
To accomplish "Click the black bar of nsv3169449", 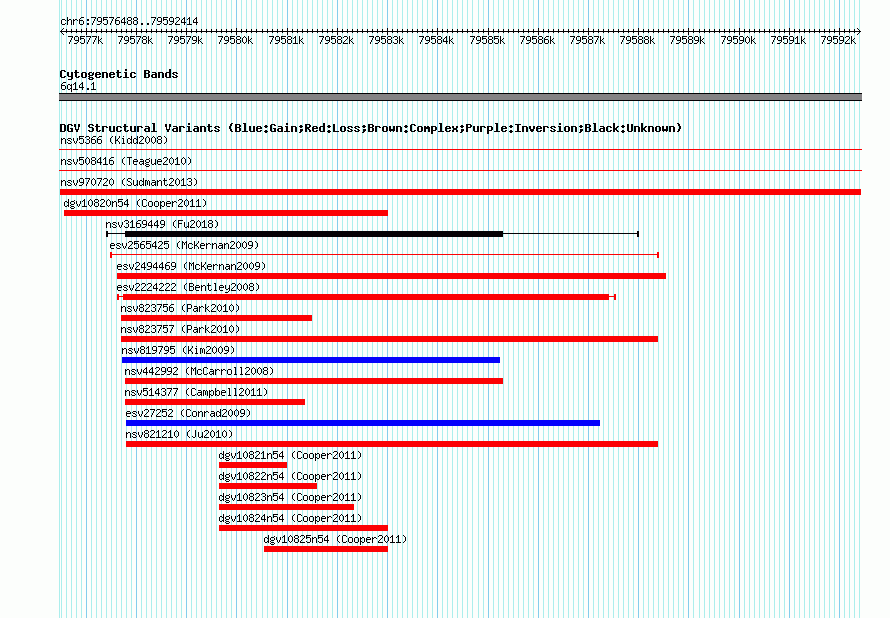I will click(314, 234).
